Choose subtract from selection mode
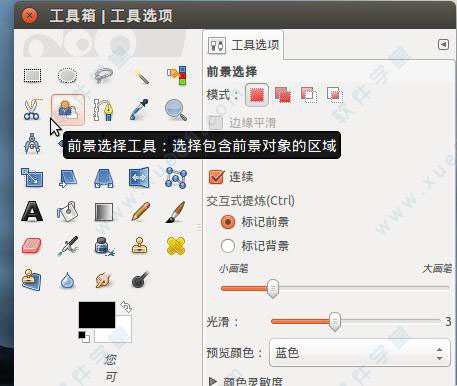This screenshot has width=457, height=386. (309, 95)
